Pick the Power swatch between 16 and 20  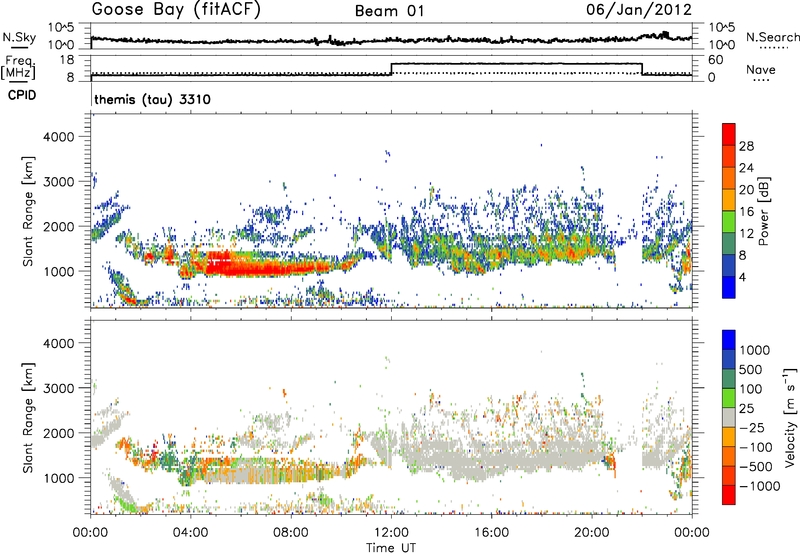(x=729, y=200)
